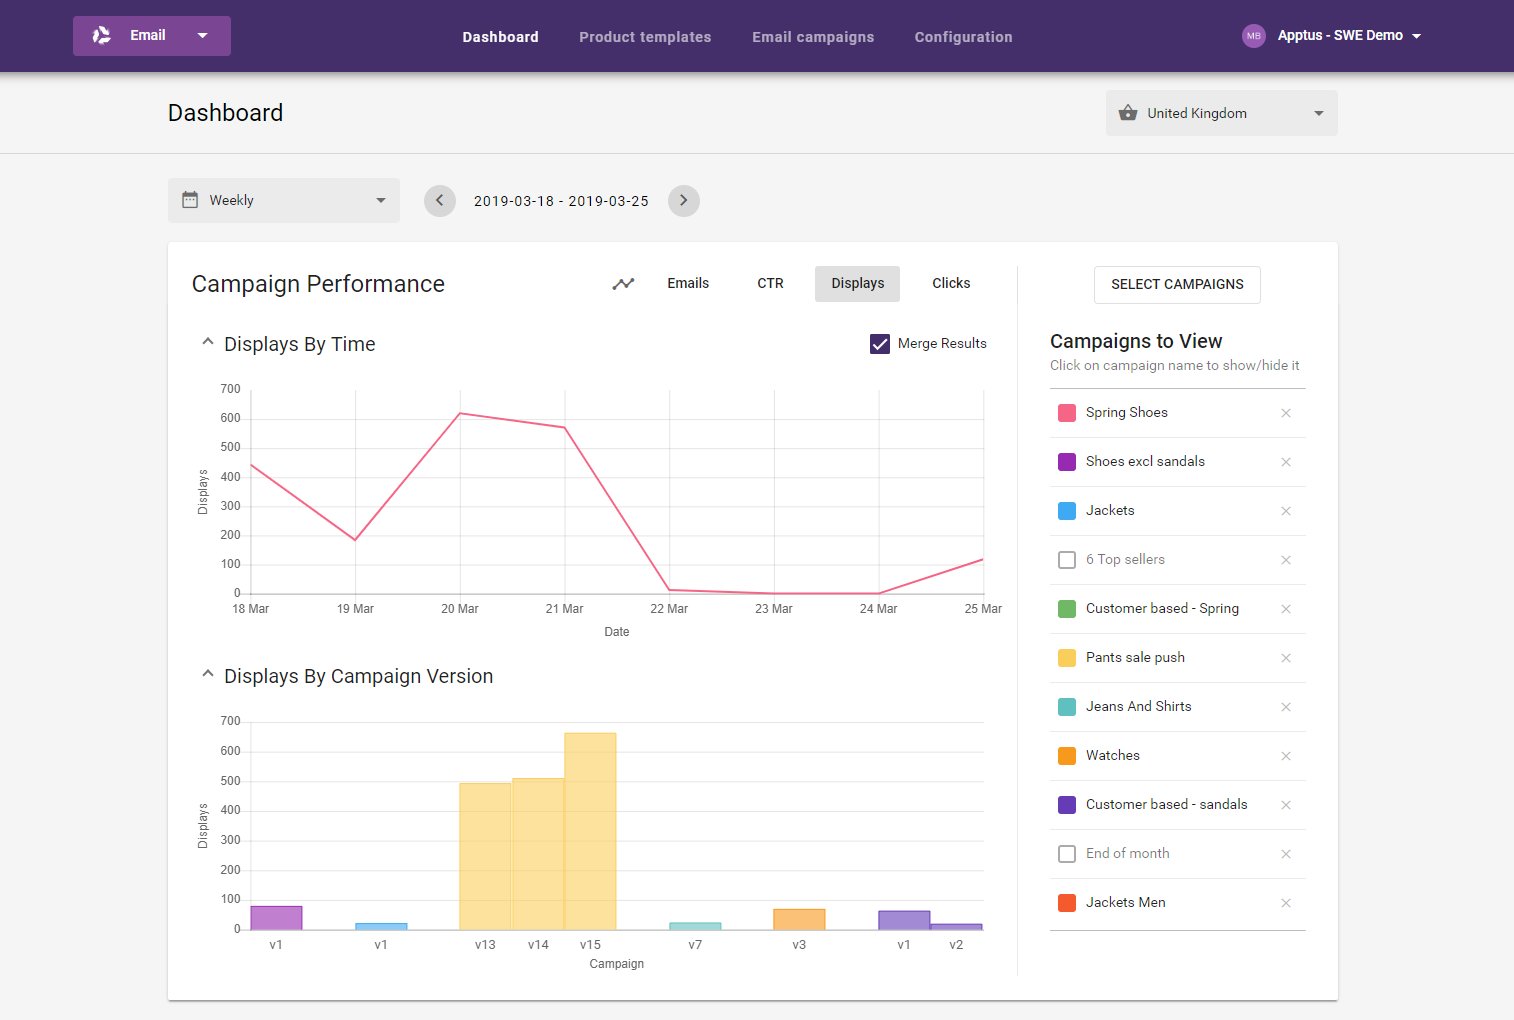Click the Jackets campaign name
The height and width of the screenshot is (1020, 1514).
[1110, 511]
